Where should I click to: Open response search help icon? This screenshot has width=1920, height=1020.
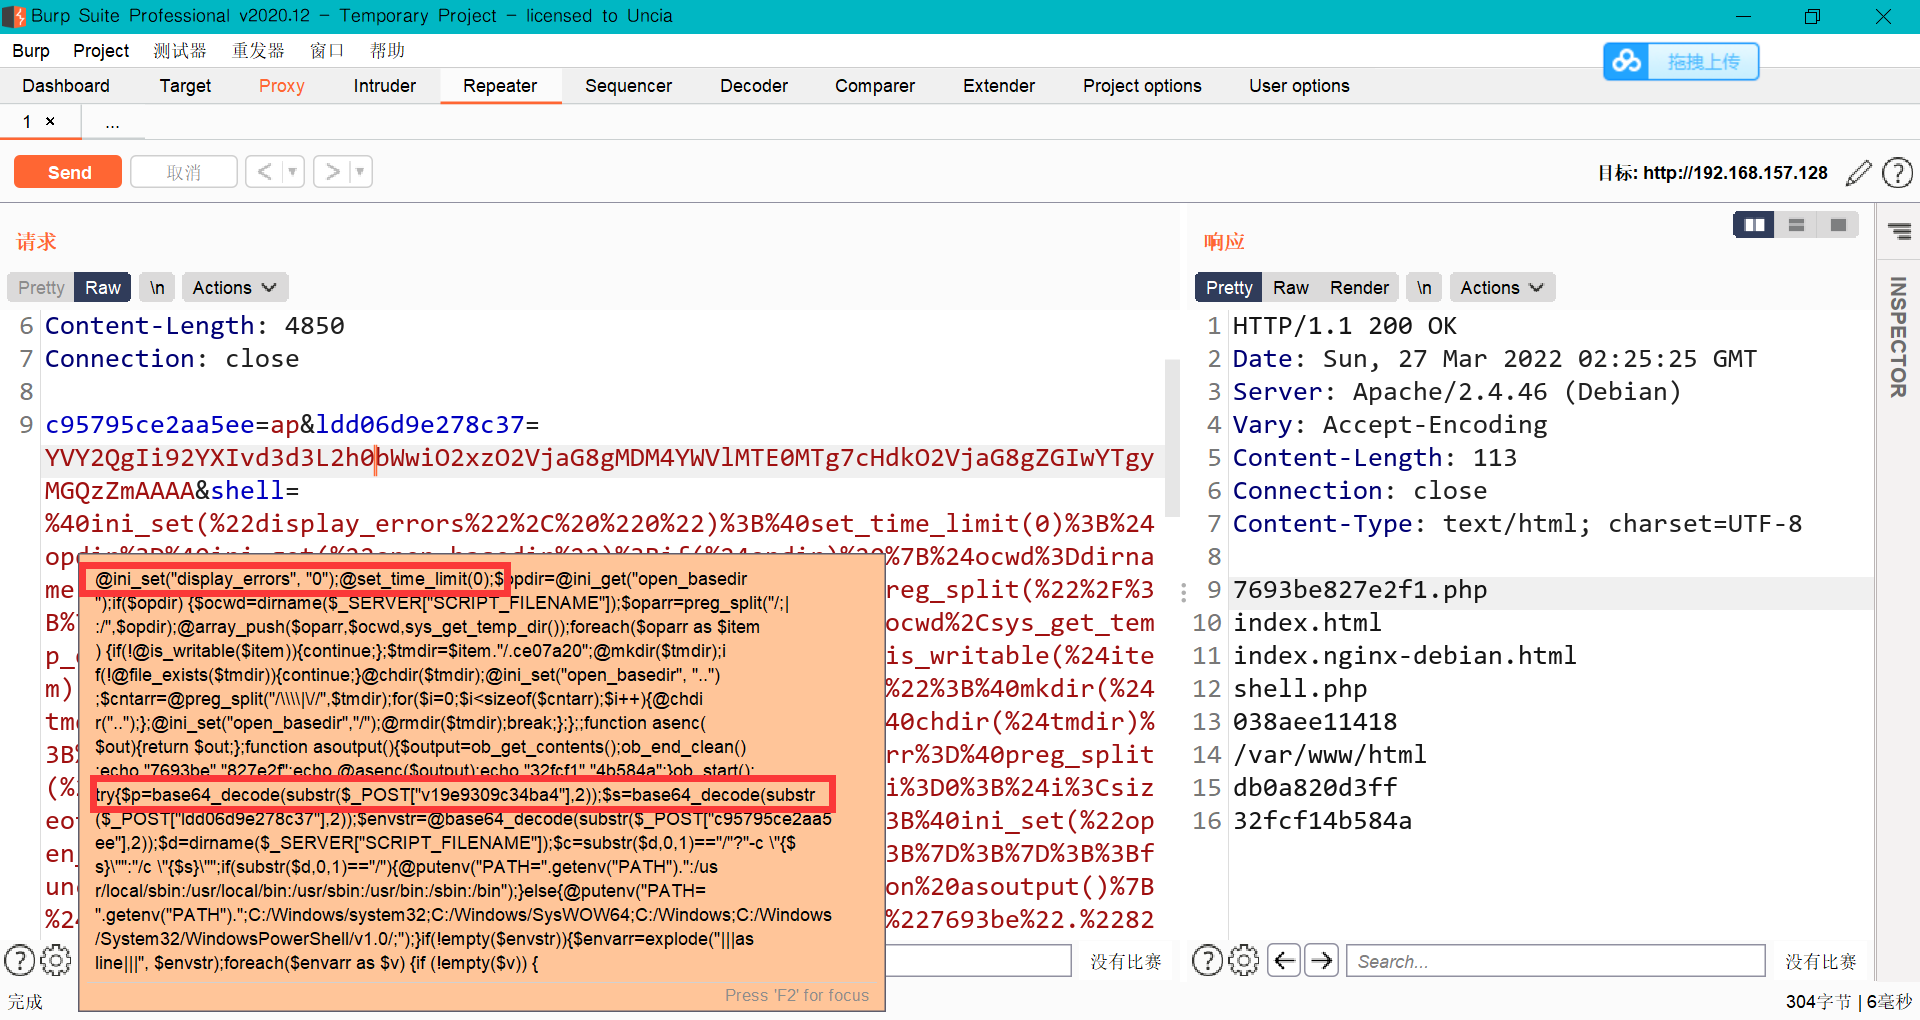point(1207,960)
